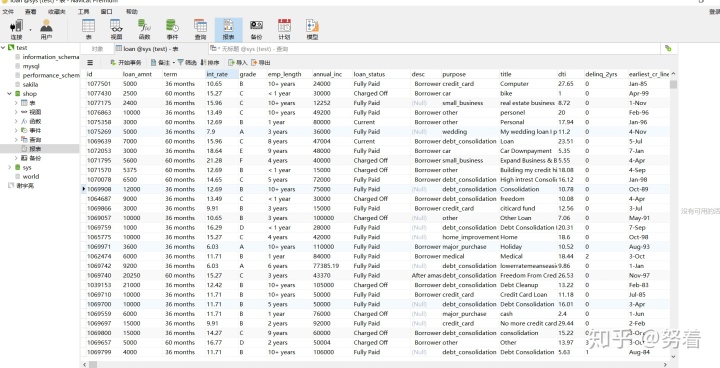This screenshot has height=368, width=720.
Task: Expand the 查询 node under shop
Action: click(x=16, y=140)
